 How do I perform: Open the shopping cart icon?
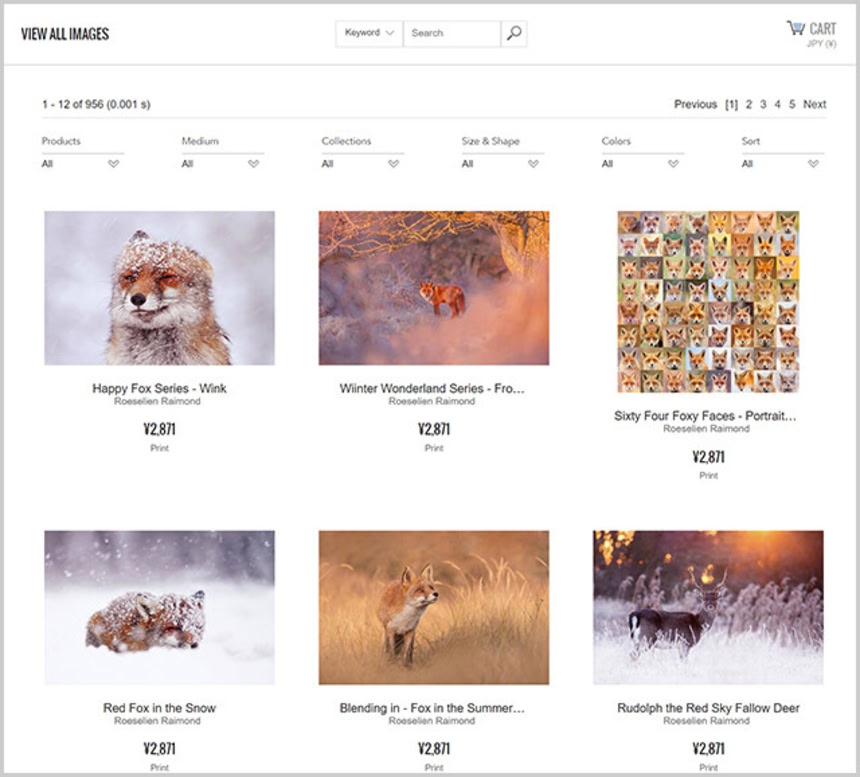pos(796,28)
